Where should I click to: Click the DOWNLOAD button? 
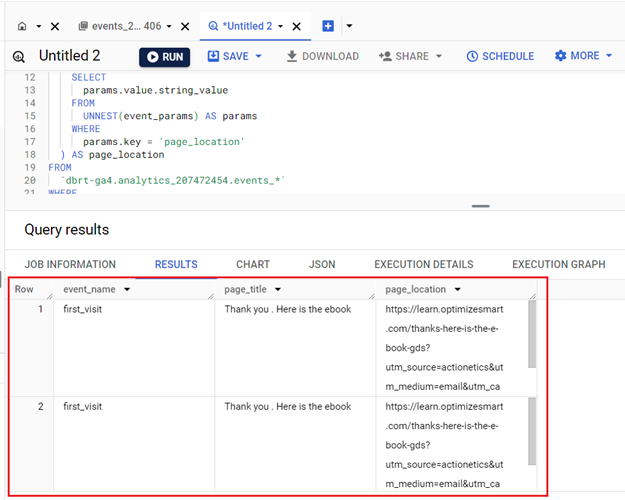tap(323, 56)
